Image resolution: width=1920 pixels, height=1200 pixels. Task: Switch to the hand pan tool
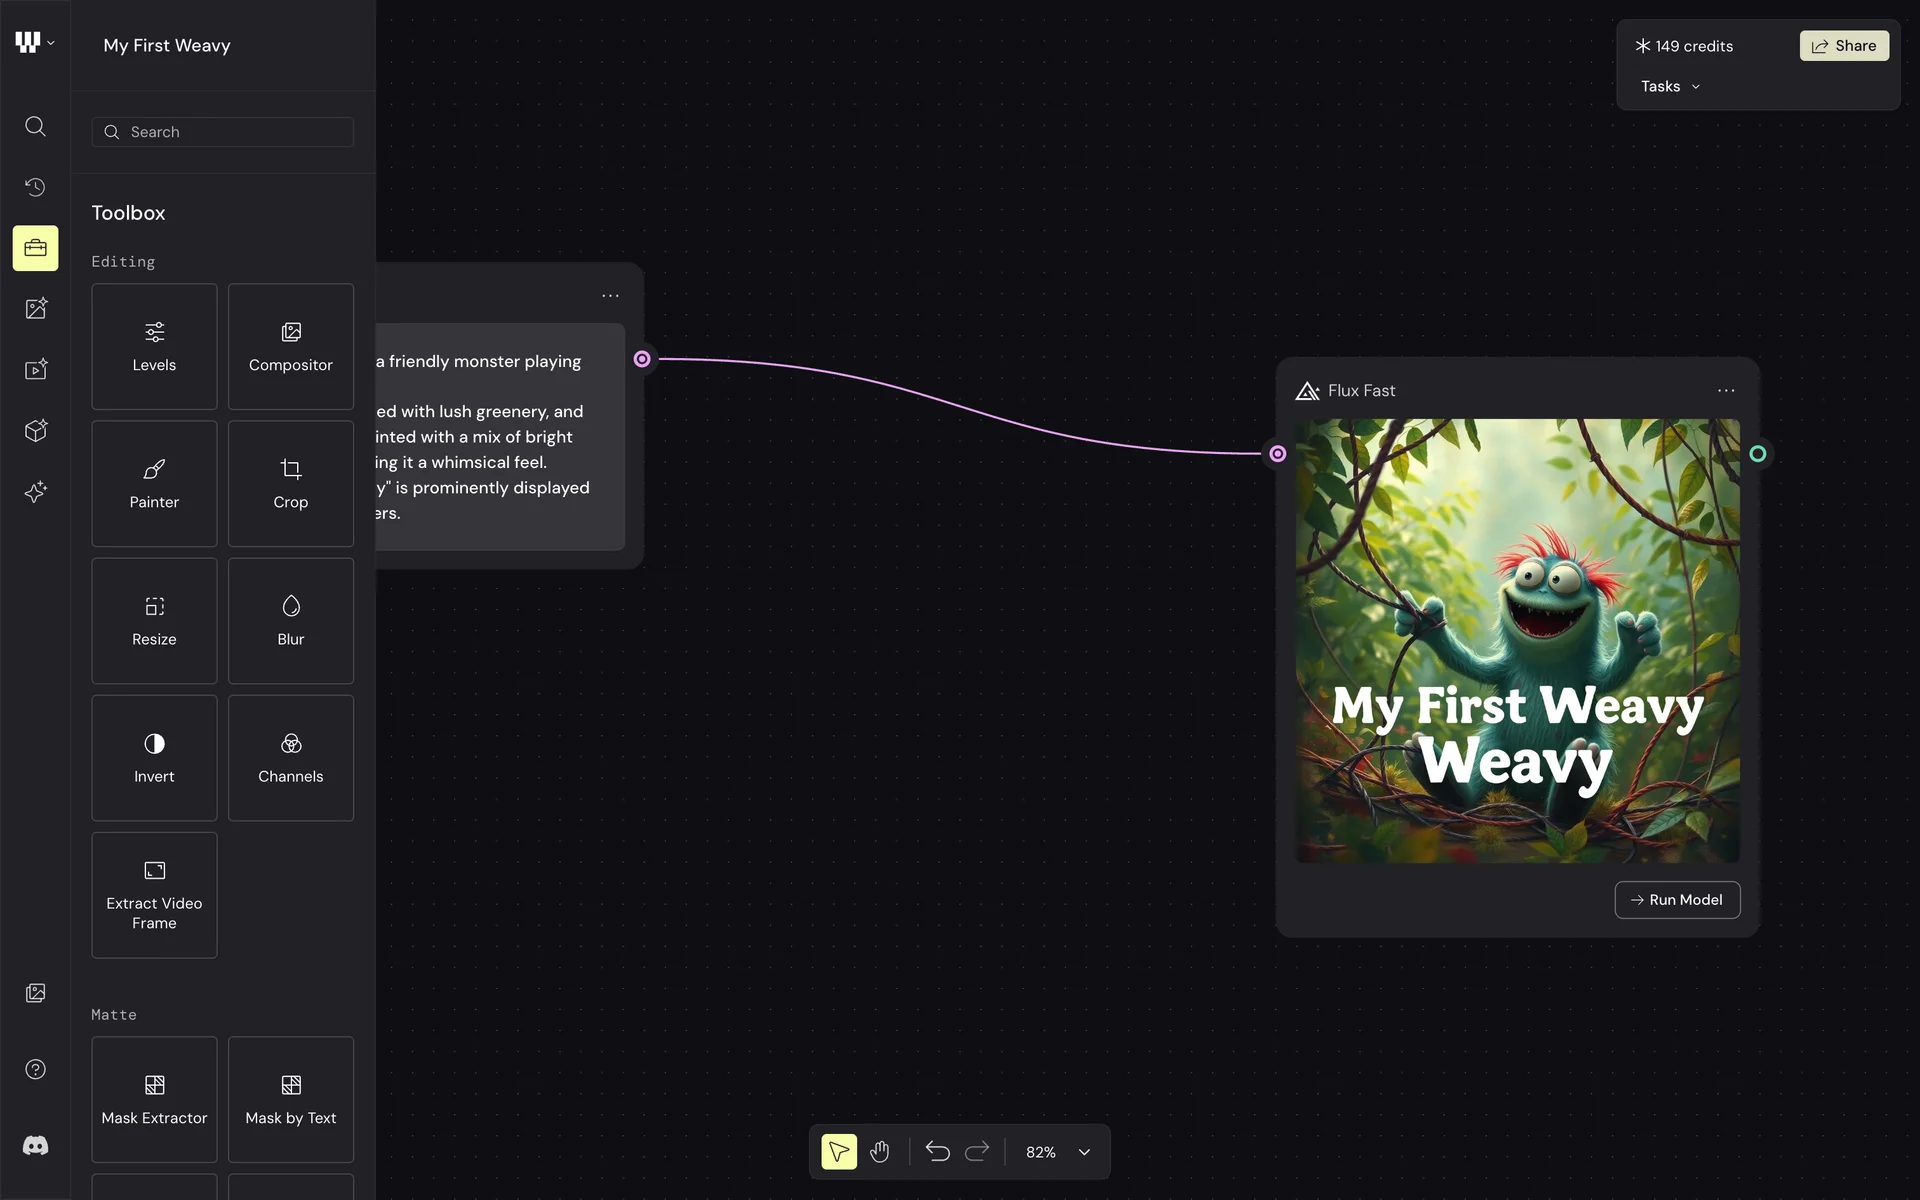pos(880,1152)
